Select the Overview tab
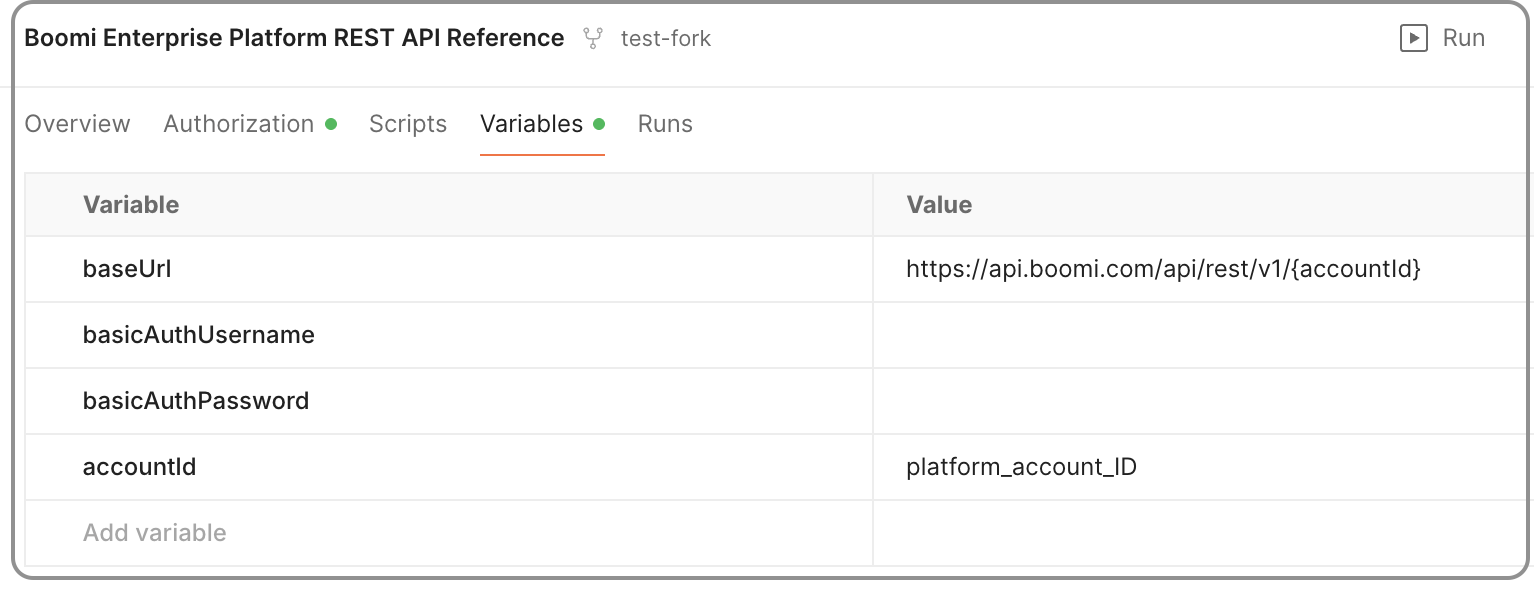 (77, 123)
